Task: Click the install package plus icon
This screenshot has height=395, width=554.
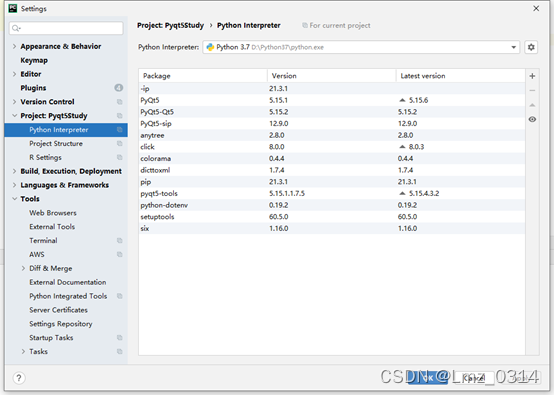Action: [x=532, y=76]
